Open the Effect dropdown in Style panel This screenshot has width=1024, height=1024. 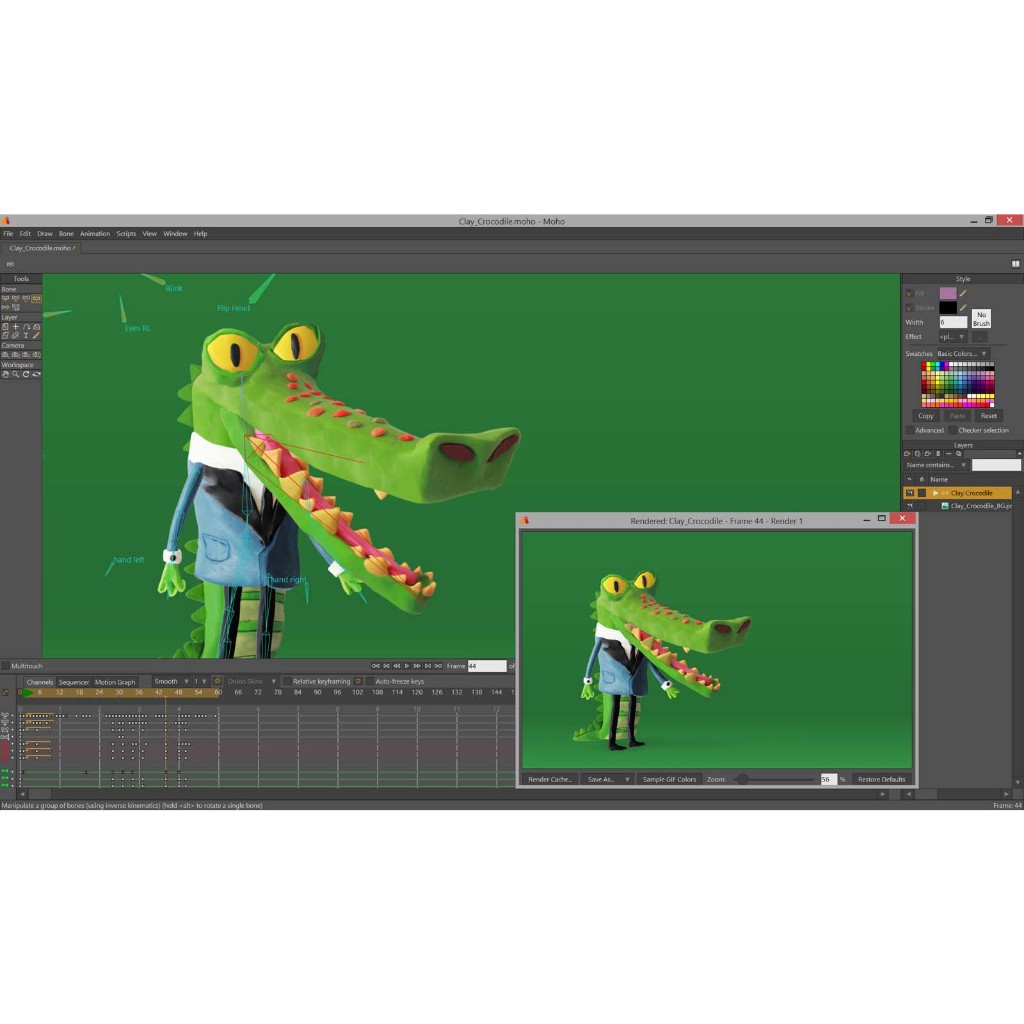point(953,337)
